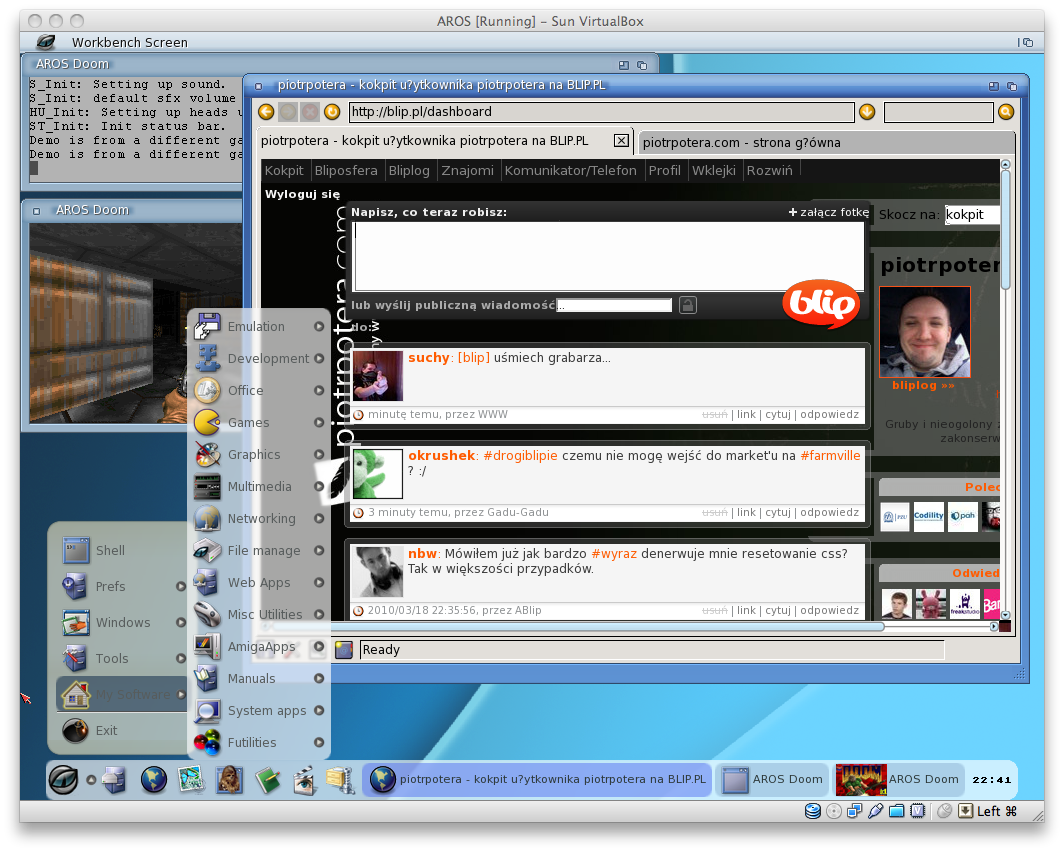Open the #farmville hashtag link
Viewport: 1064px width, 852px height.
tap(831, 455)
